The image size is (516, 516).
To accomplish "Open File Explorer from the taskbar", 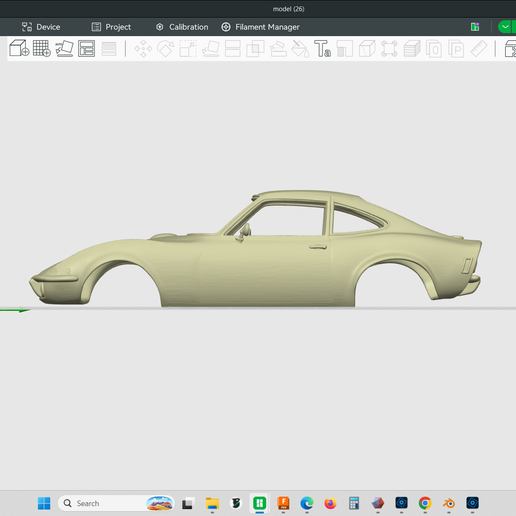I will click(212, 503).
